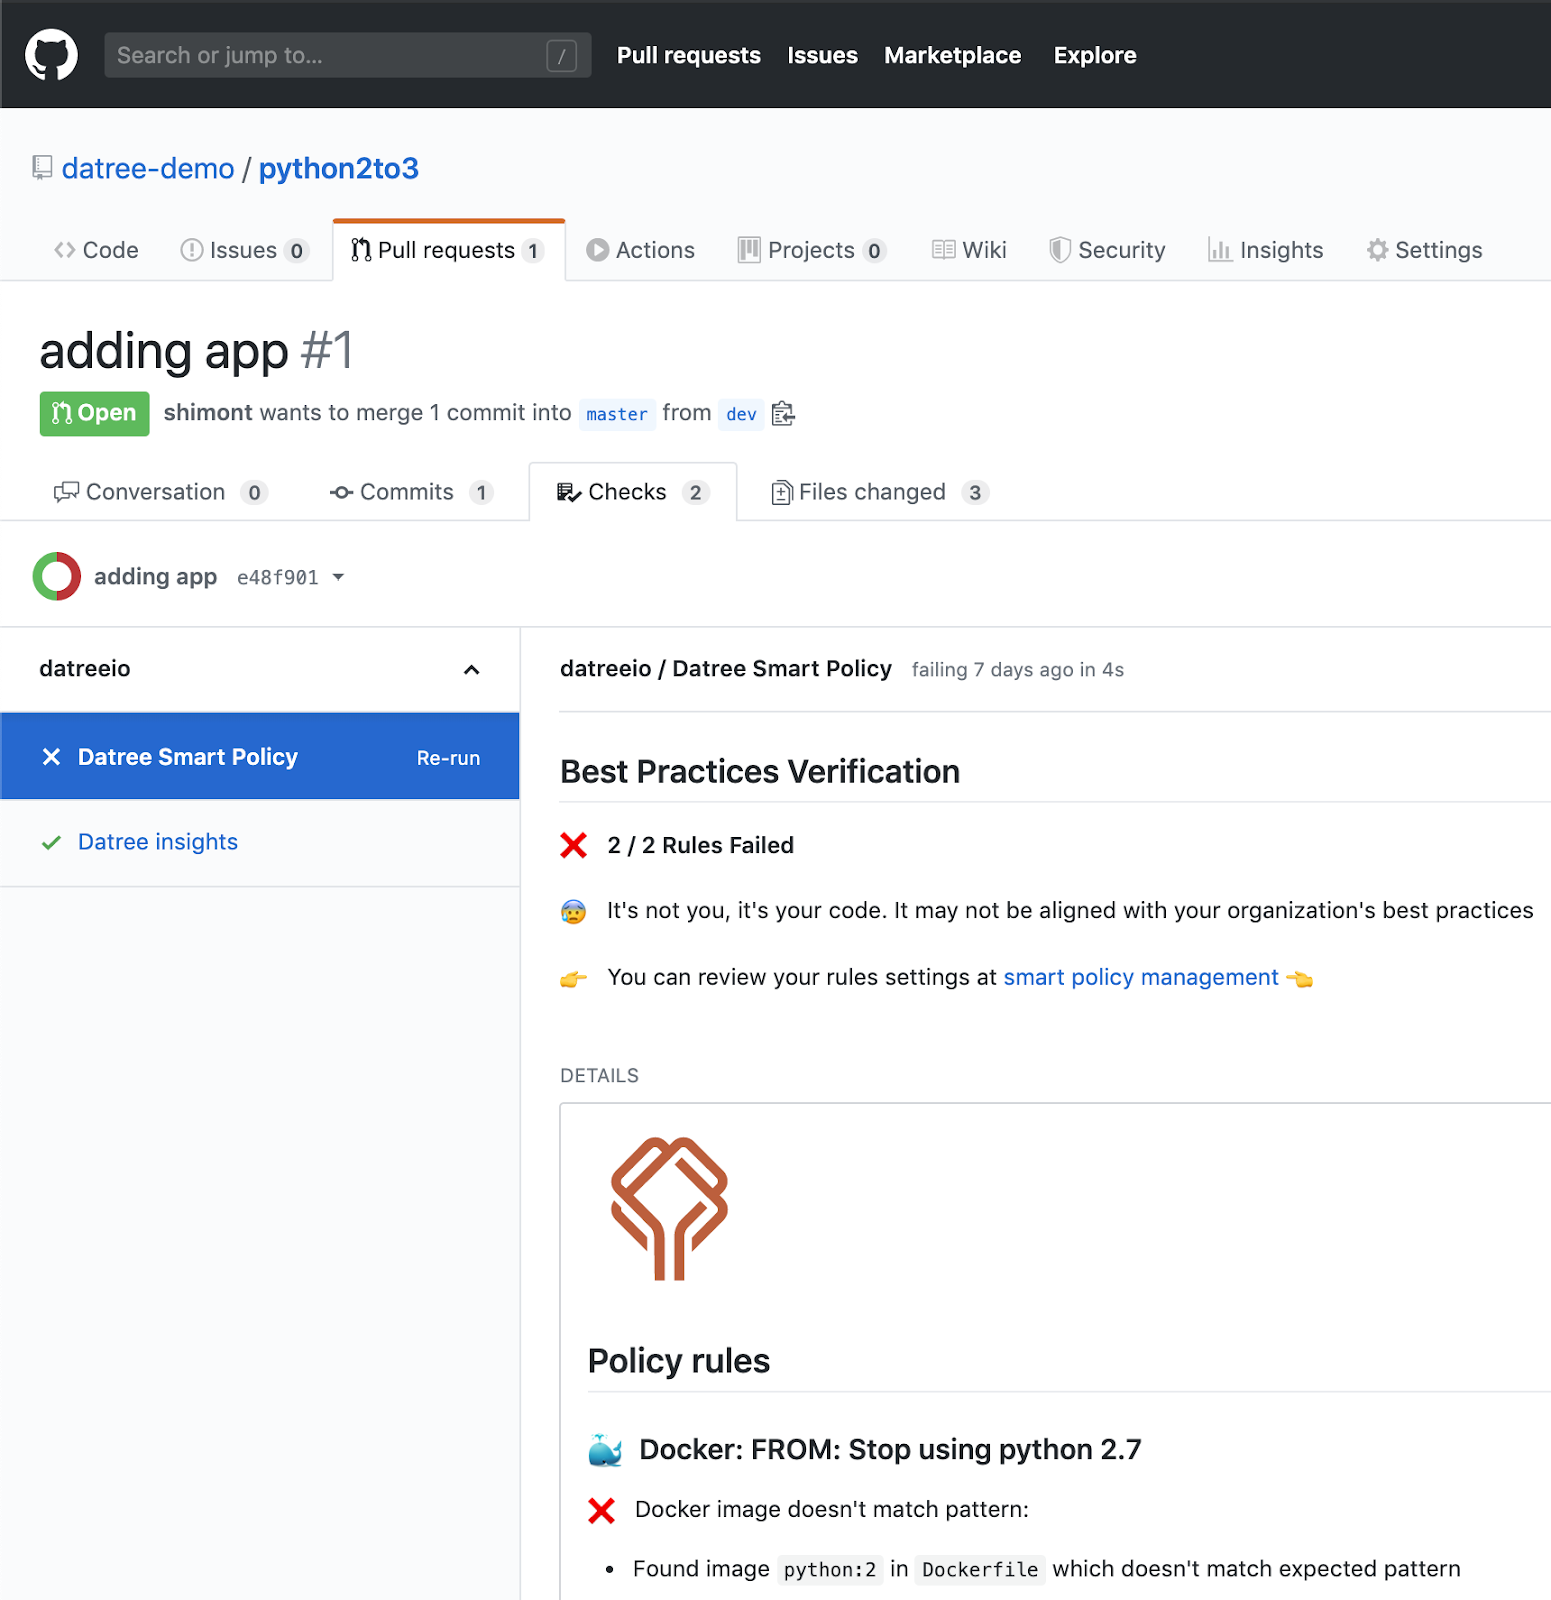View the Files changed tab
The image size is (1551, 1600).
[880, 492]
